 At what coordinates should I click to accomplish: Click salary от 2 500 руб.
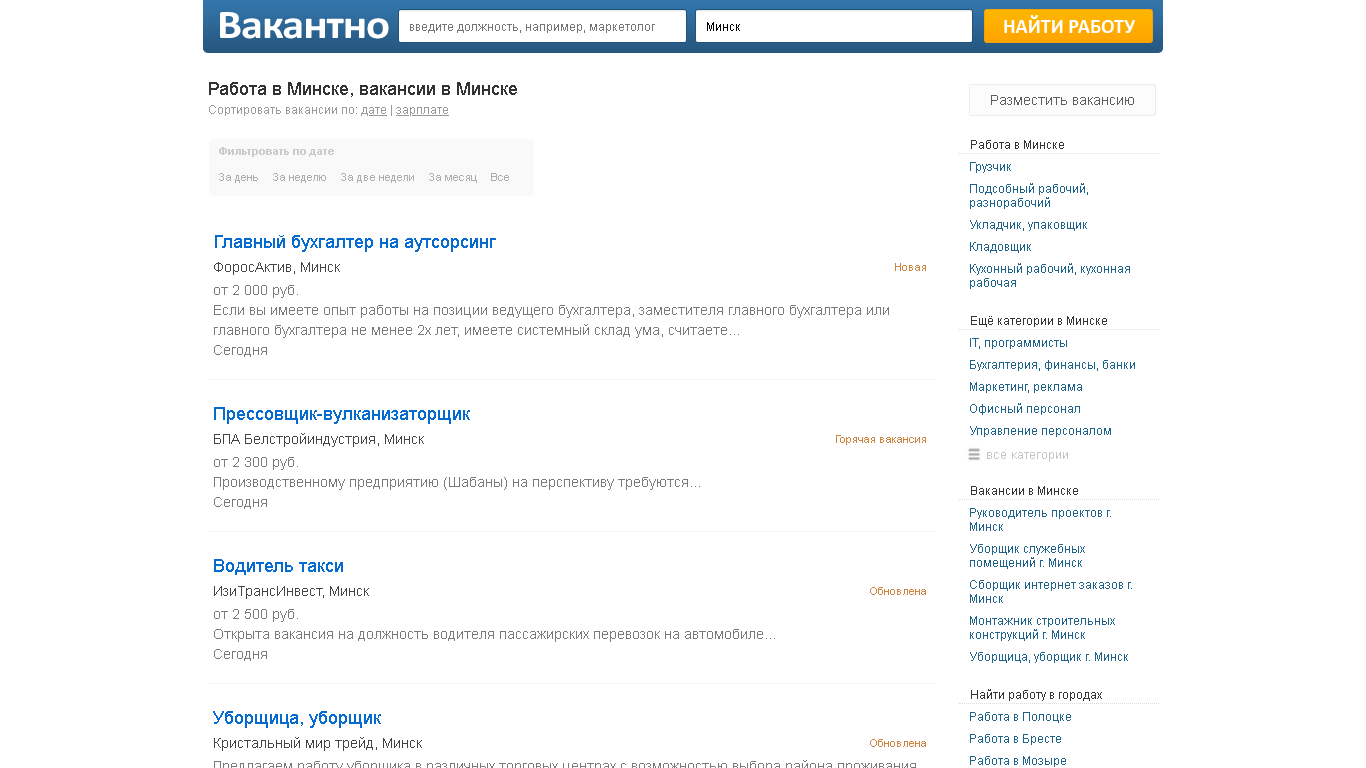click(x=256, y=614)
